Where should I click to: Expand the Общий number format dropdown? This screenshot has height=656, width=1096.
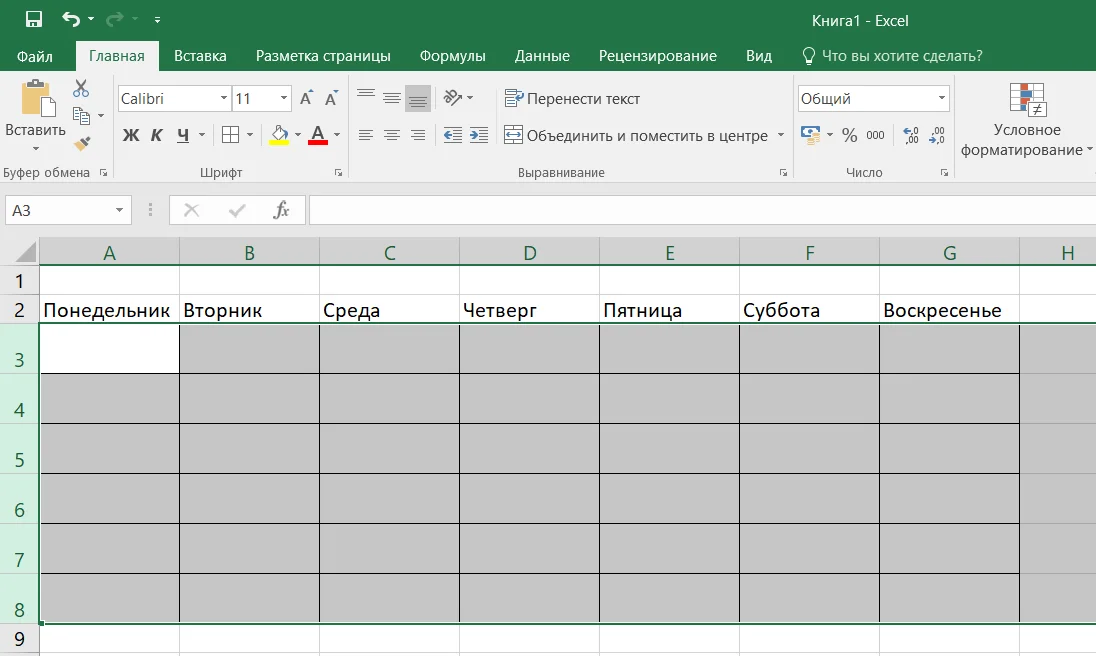click(x=942, y=99)
